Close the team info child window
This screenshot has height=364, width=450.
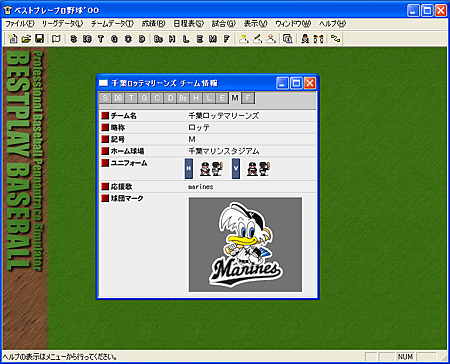[310, 83]
